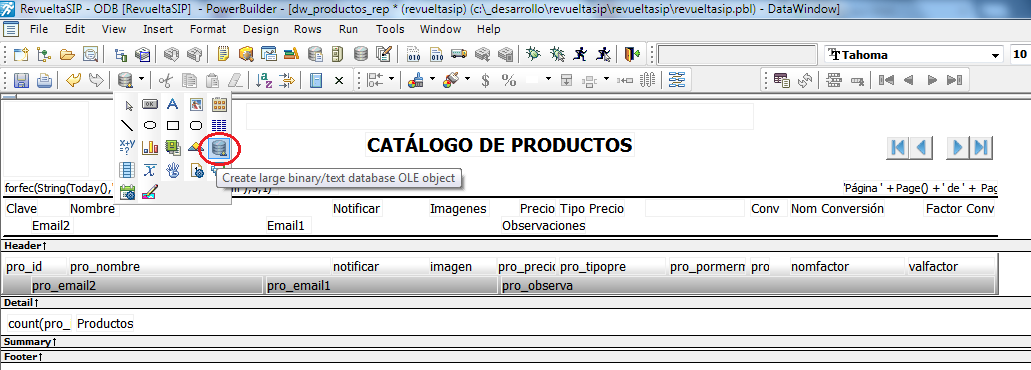Click the Print icon in toolbar

(x=44, y=80)
